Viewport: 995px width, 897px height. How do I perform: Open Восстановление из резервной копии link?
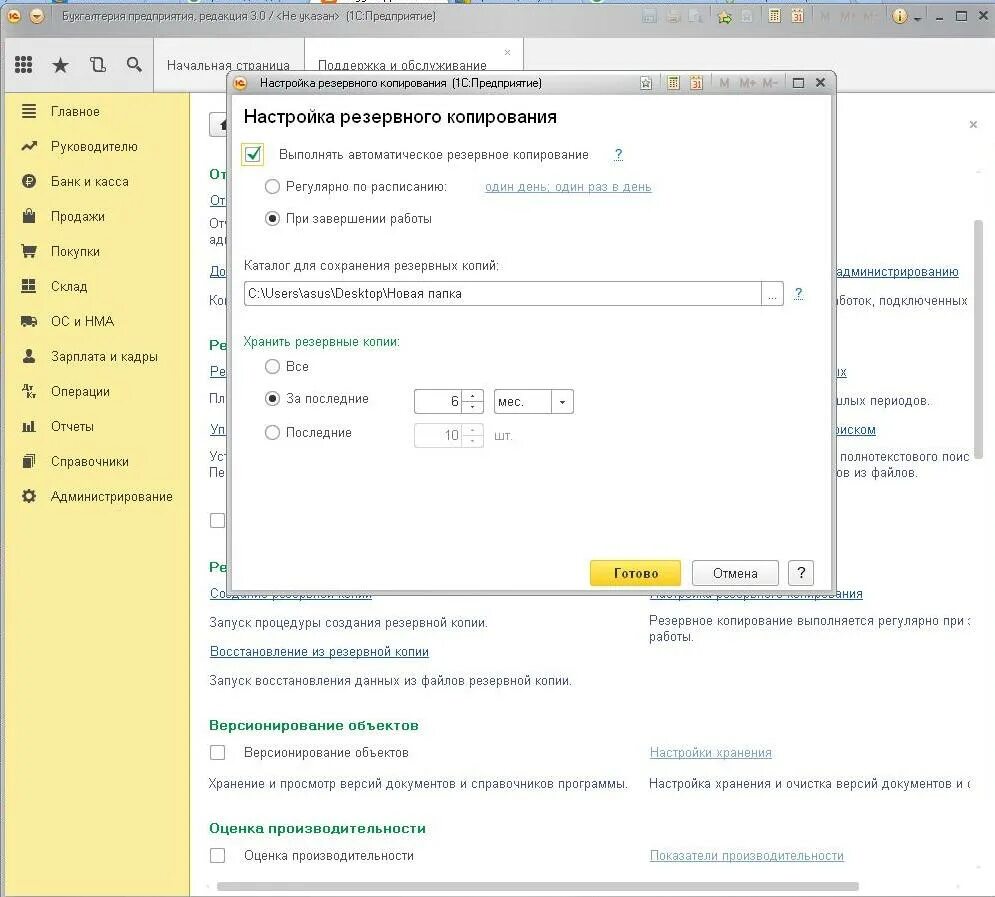(x=319, y=651)
